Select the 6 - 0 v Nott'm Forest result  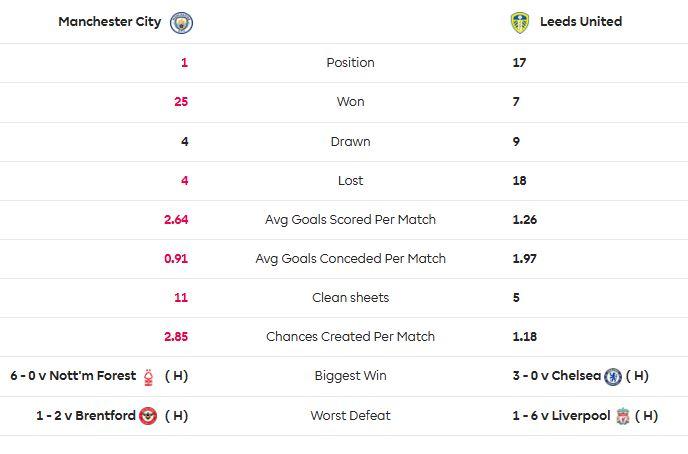tap(73, 376)
